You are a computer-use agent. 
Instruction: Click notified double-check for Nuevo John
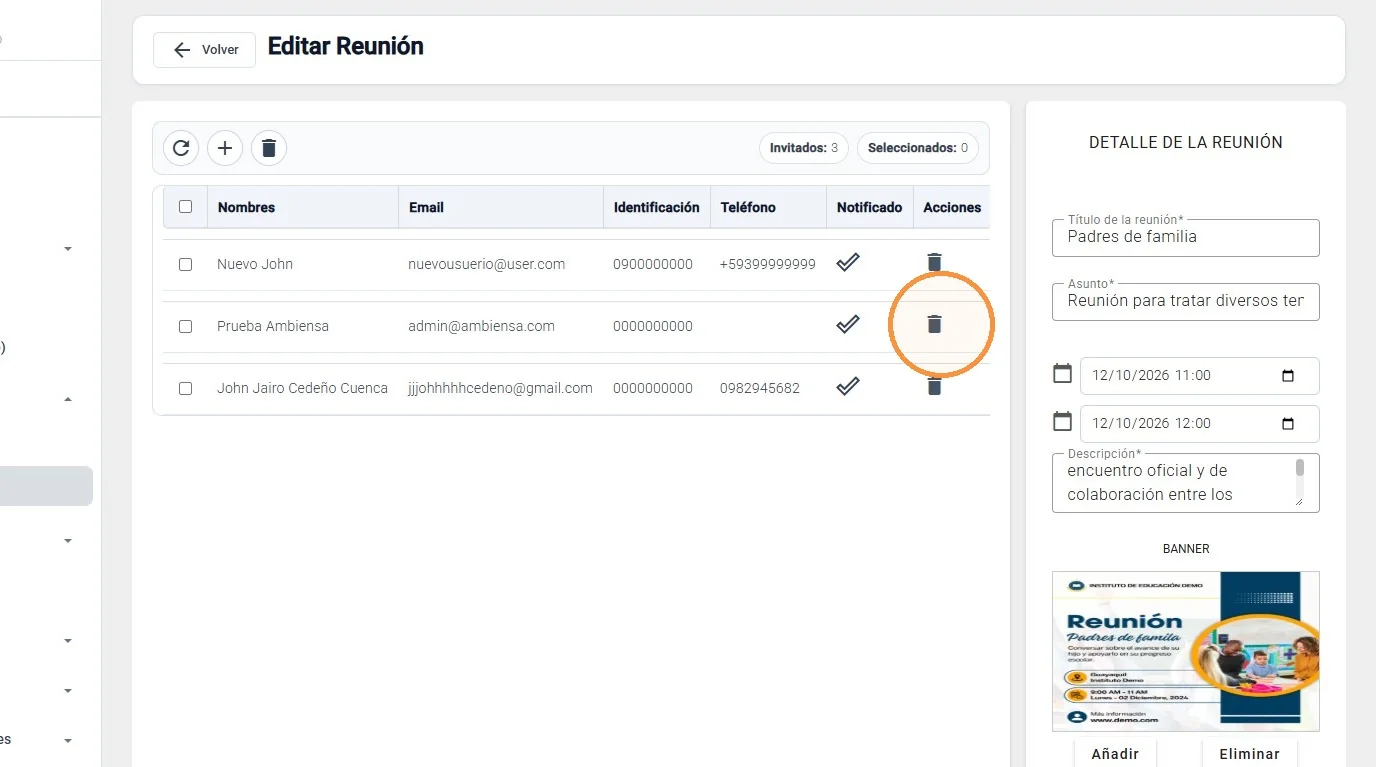tap(848, 263)
